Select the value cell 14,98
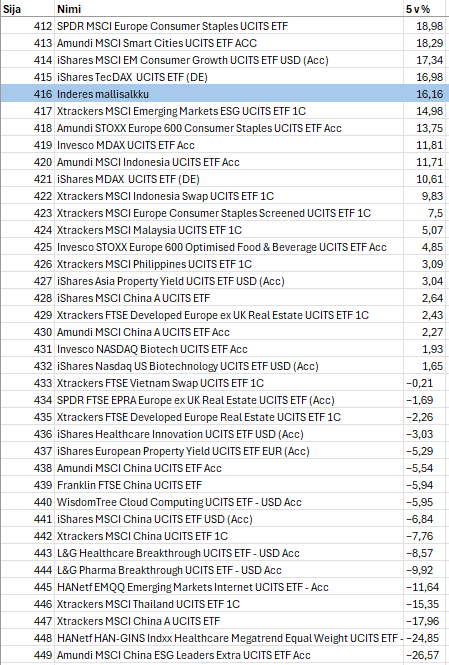This screenshot has width=449, height=665. 424,111
